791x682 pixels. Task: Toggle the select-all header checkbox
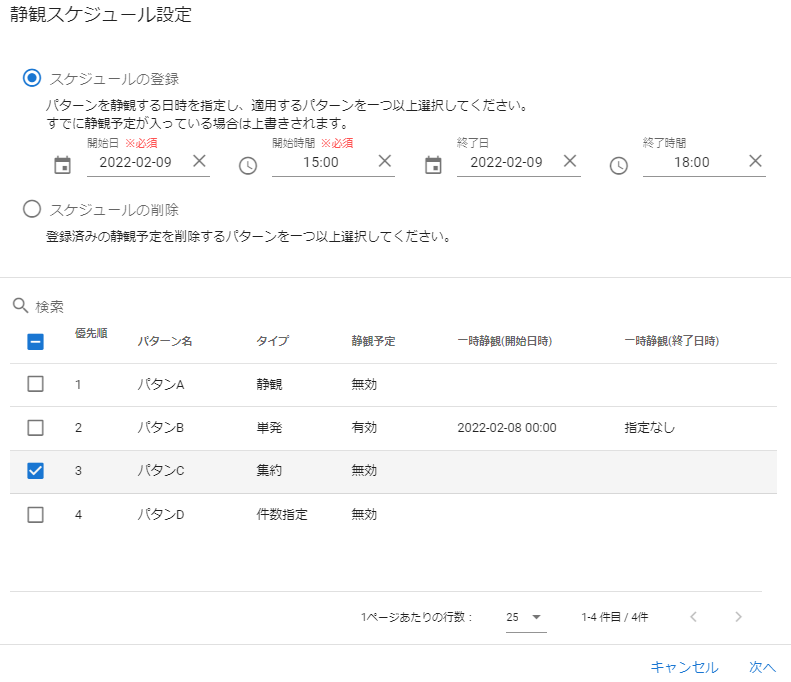pyautogui.click(x=35, y=341)
